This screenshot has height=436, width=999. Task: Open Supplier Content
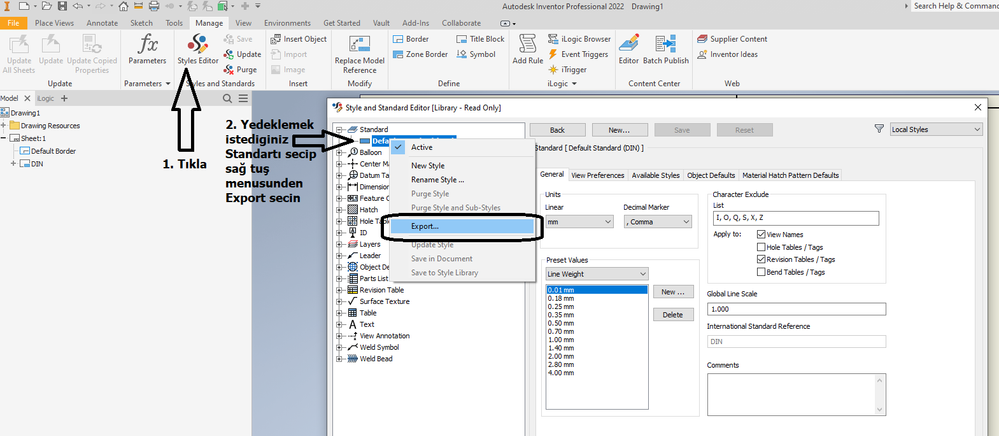pyautogui.click(x=732, y=39)
